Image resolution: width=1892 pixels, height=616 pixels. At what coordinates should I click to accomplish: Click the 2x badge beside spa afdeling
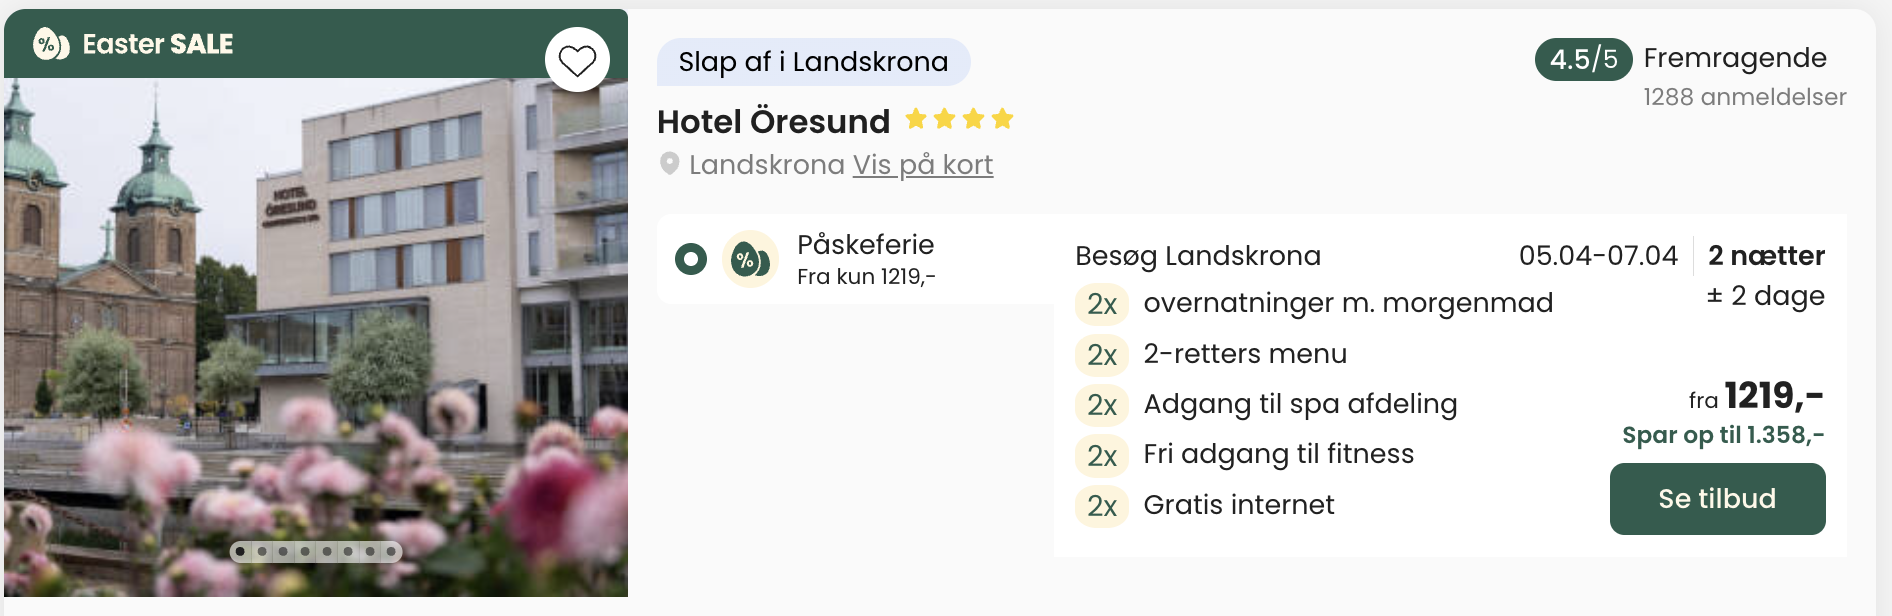(x=1101, y=405)
